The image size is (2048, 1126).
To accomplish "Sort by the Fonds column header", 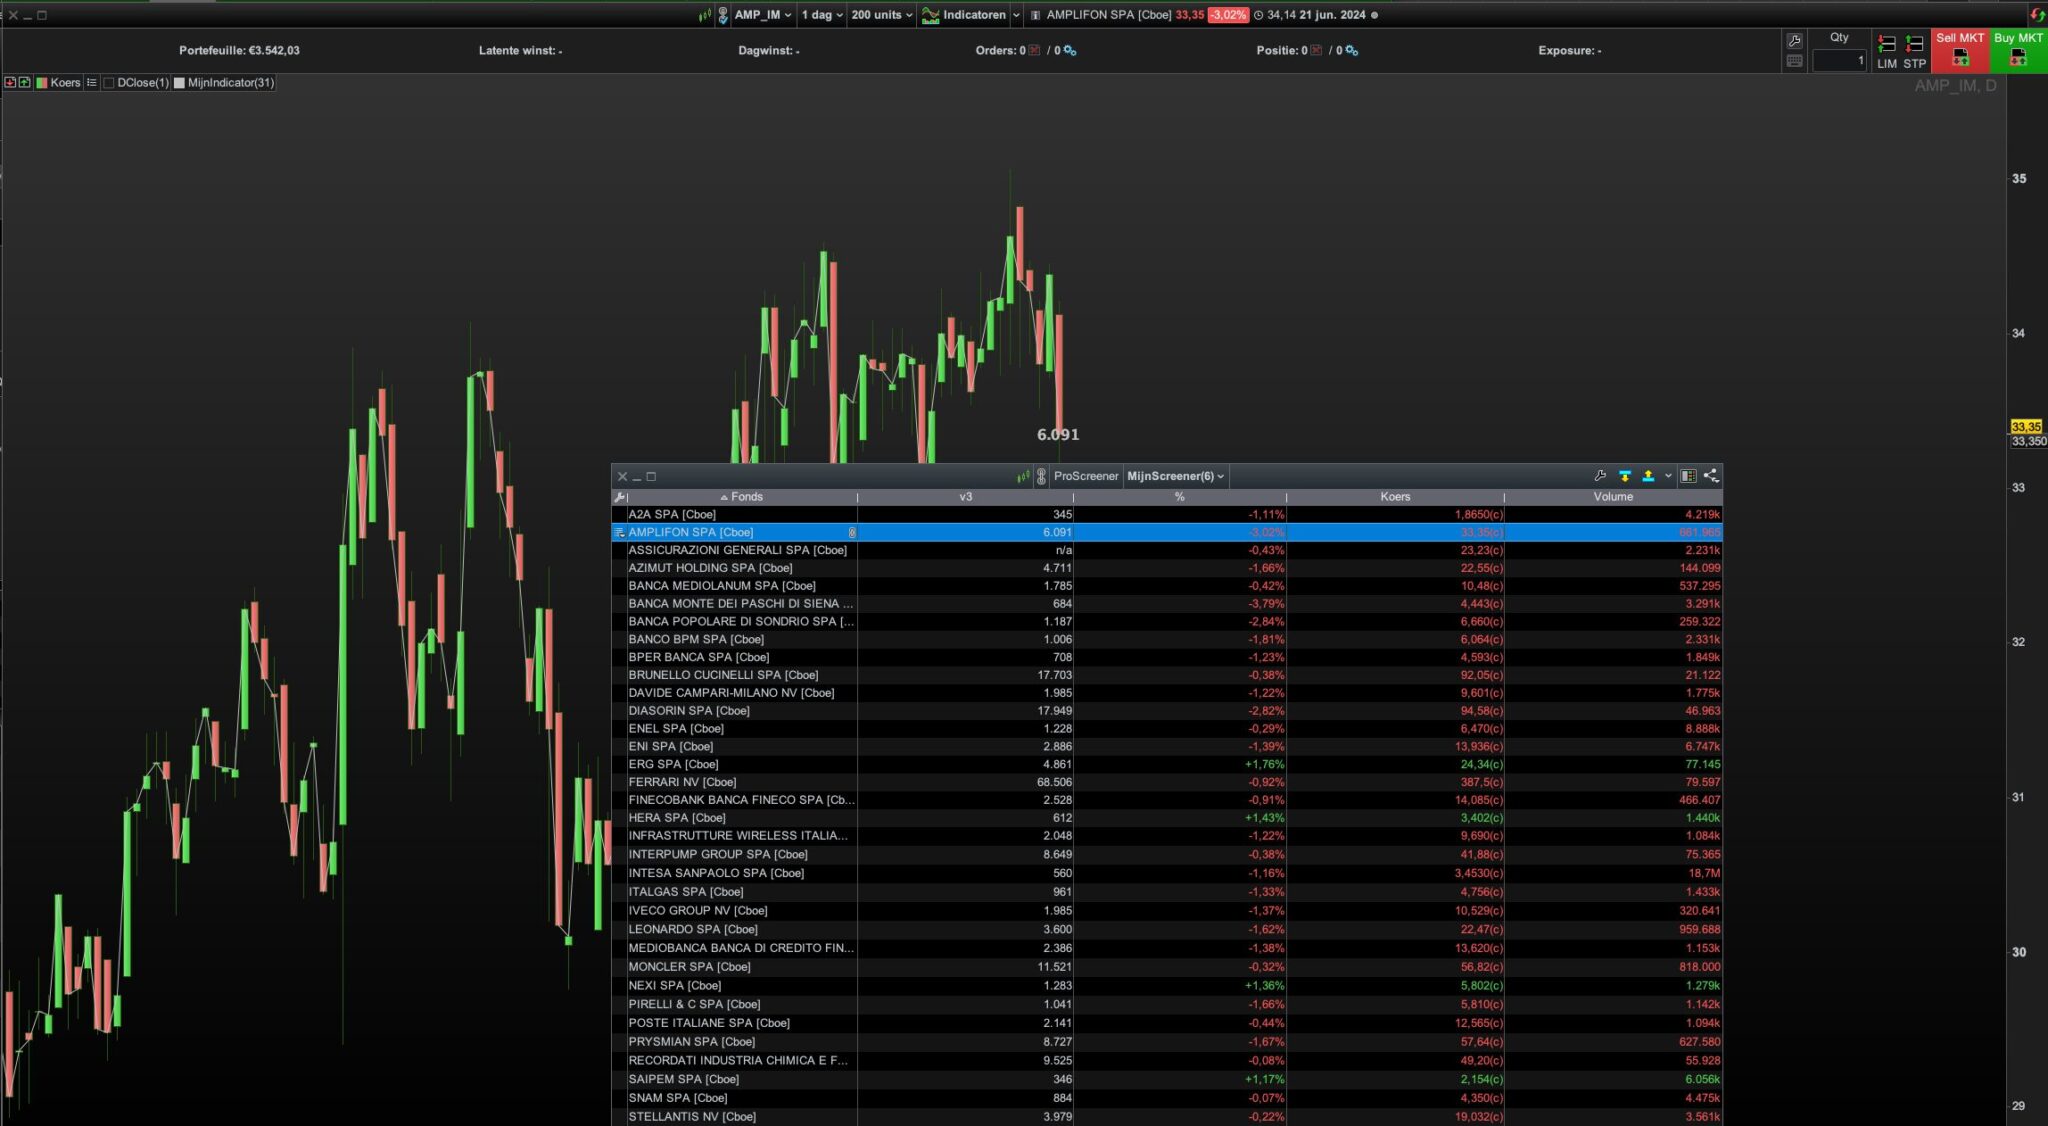I will 745,497.
